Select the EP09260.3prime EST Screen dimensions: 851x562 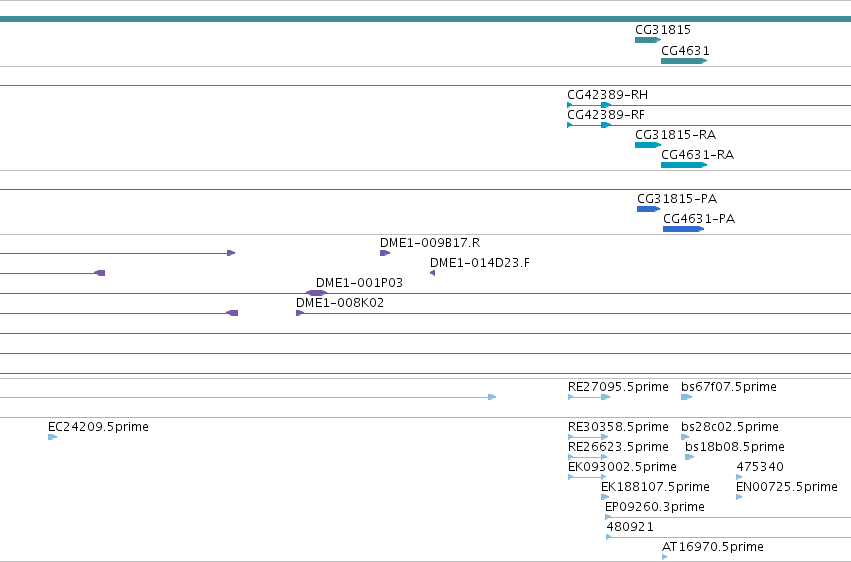pos(655,507)
